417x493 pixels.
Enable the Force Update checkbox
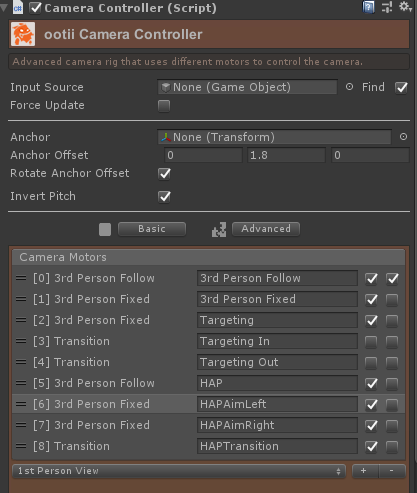(x=164, y=106)
